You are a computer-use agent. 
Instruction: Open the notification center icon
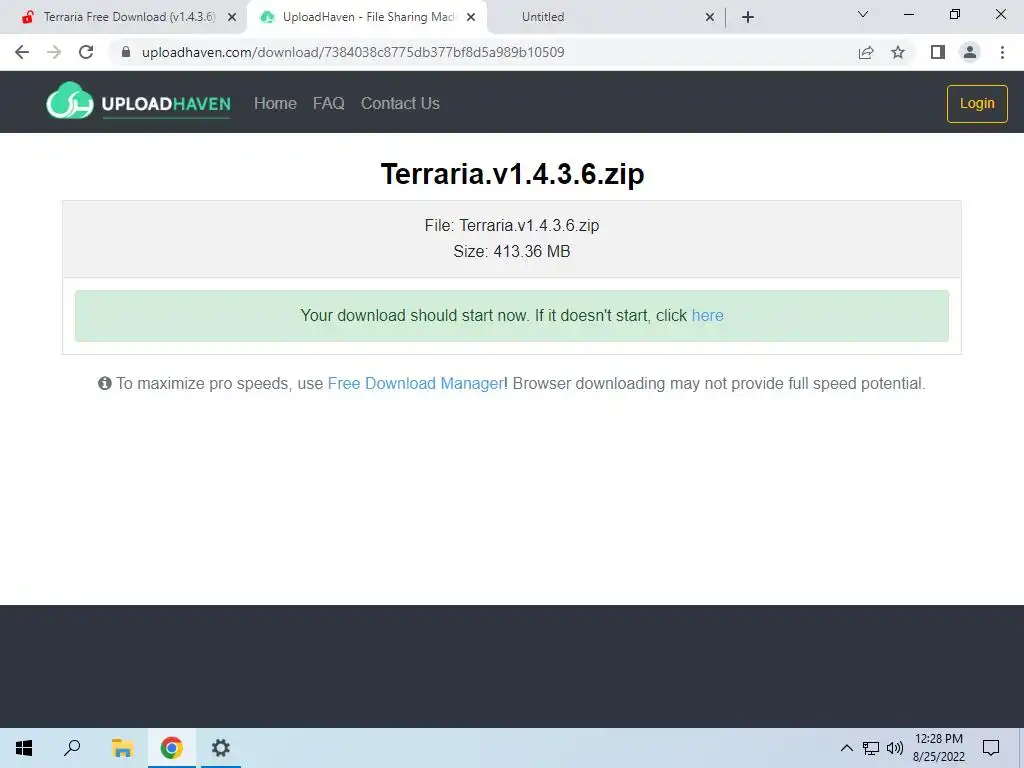tap(991, 748)
